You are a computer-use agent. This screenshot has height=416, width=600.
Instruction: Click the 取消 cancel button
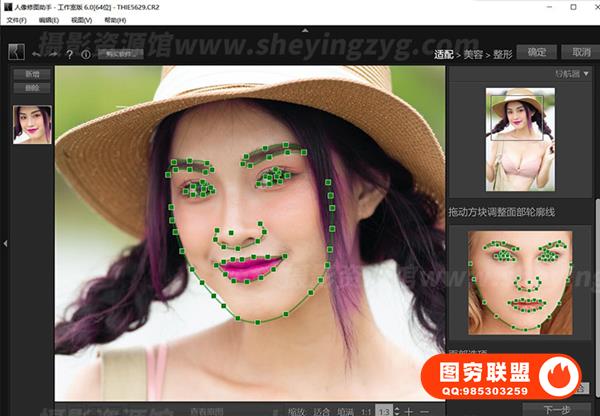[580, 52]
